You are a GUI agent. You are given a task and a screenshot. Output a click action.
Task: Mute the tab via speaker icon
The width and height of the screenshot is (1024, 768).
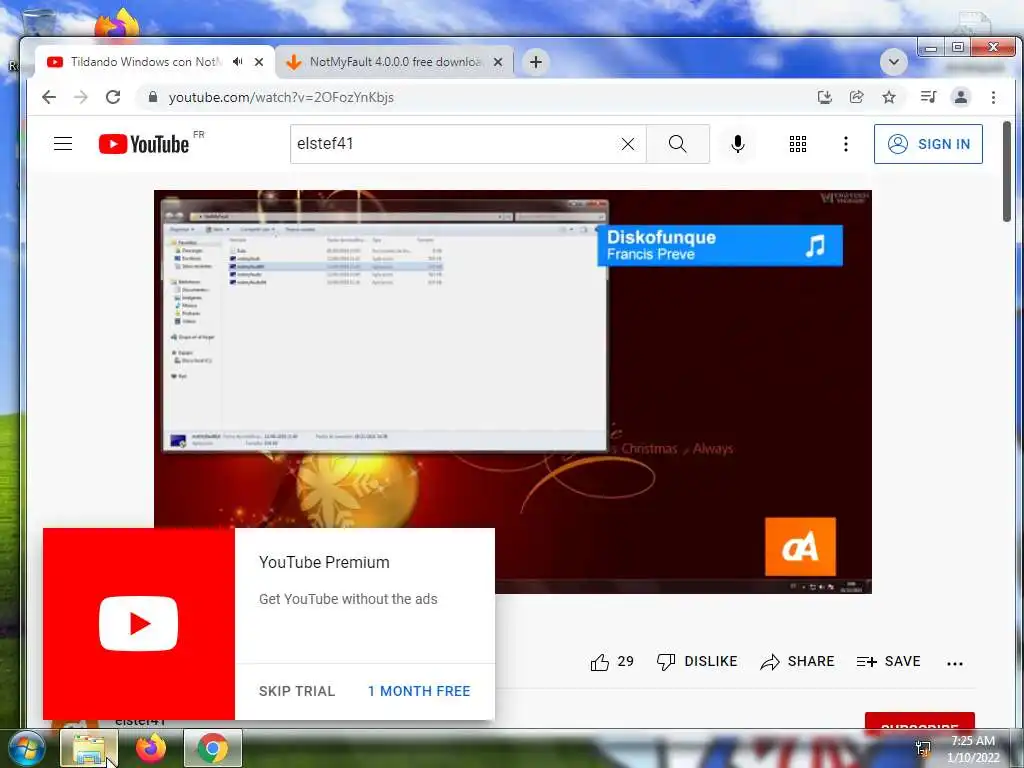(x=238, y=61)
